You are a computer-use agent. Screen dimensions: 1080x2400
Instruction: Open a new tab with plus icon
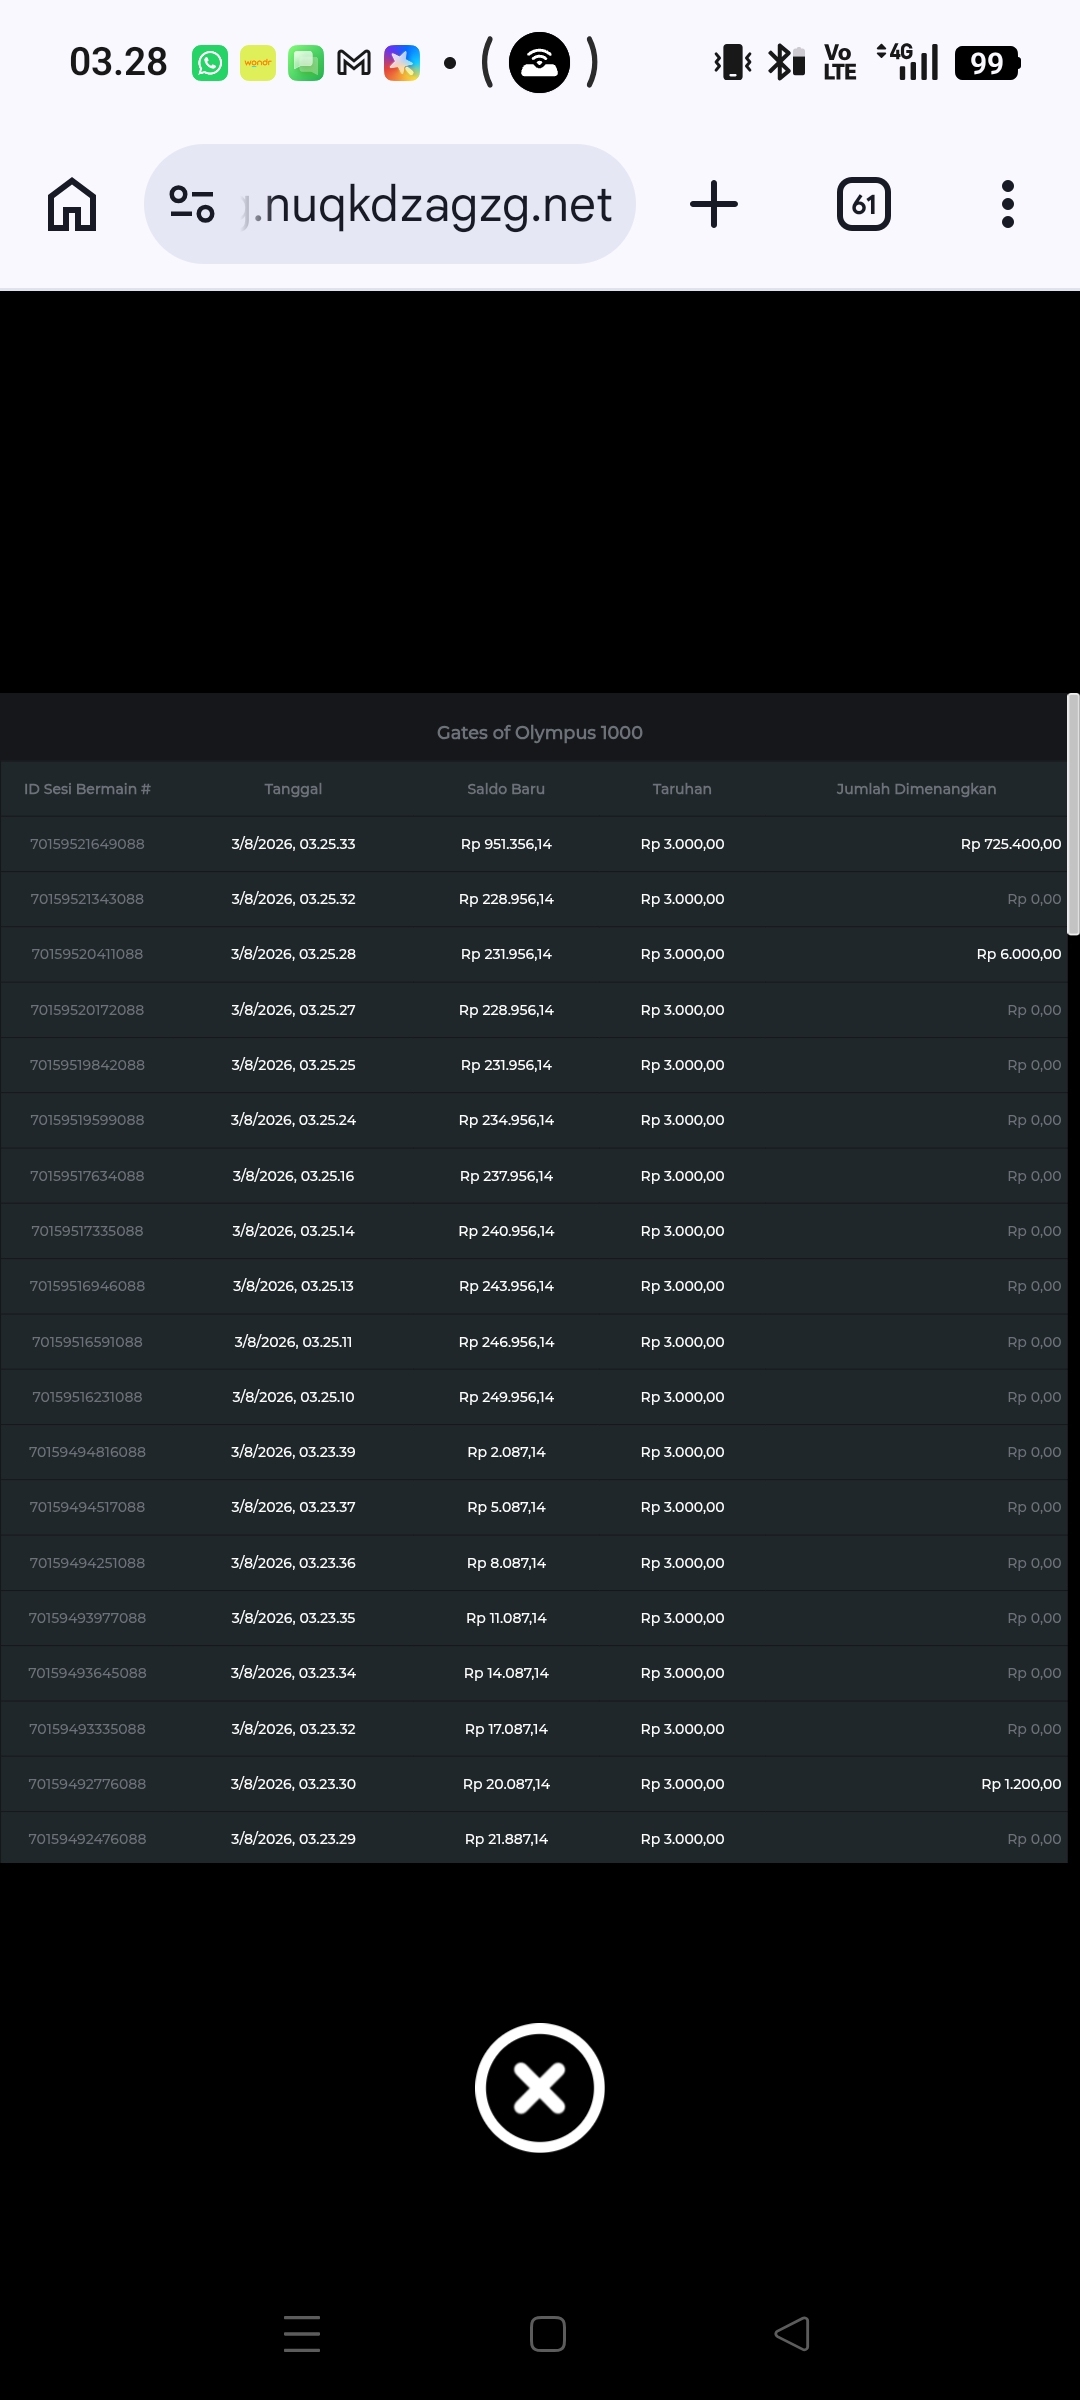(x=714, y=204)
